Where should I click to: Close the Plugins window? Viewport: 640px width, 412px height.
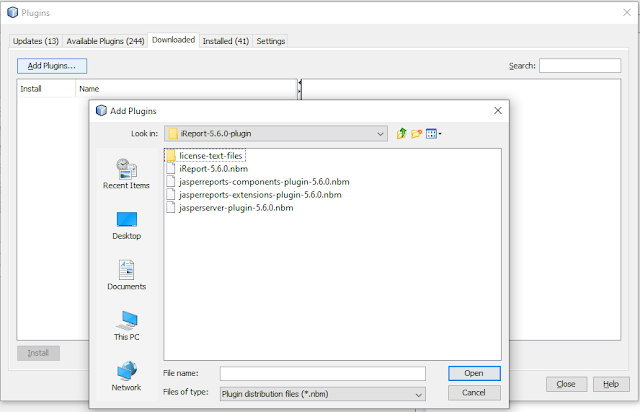pyautogui.click(x=627, y=13)
